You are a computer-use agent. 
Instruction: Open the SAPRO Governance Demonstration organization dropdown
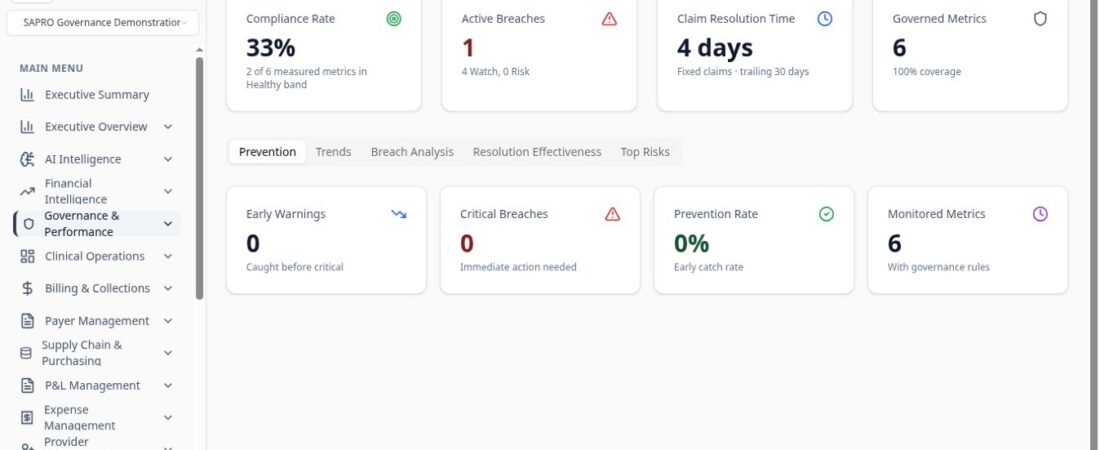(x=103, y=22)
